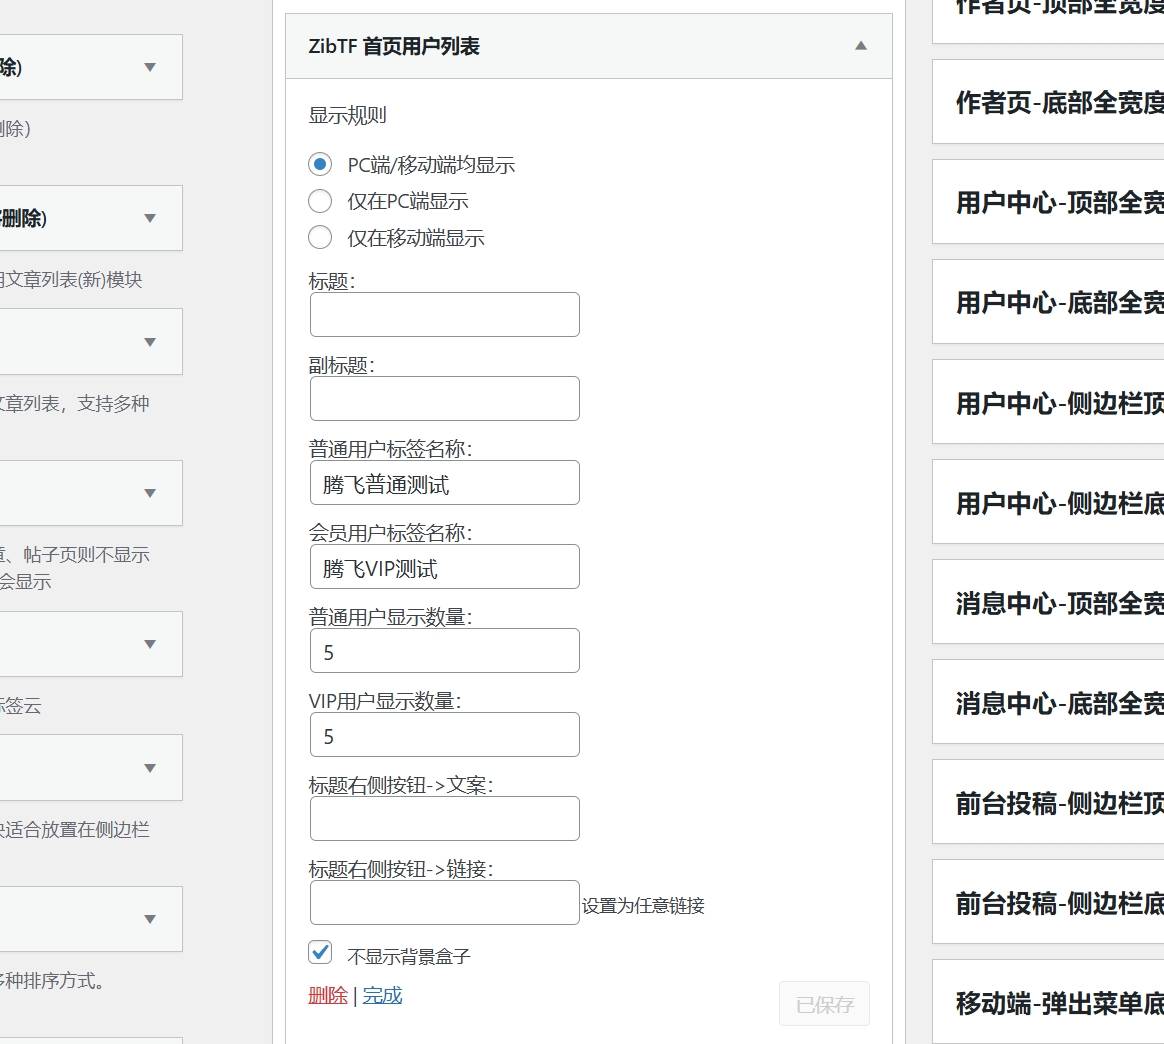
Task: Collapse the ZibTF 首页用户列表 widget panel
Action: [x=859, y=46]
